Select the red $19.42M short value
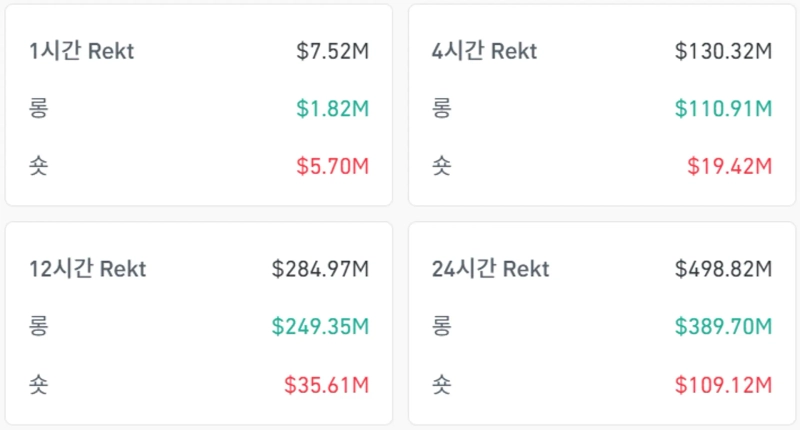 [x=729, y=165]
